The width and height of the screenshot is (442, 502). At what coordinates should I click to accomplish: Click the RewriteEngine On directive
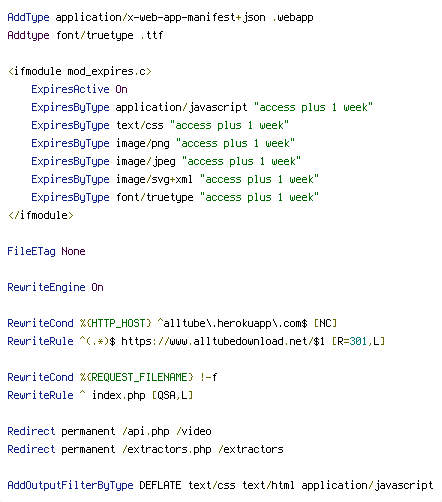55,287
